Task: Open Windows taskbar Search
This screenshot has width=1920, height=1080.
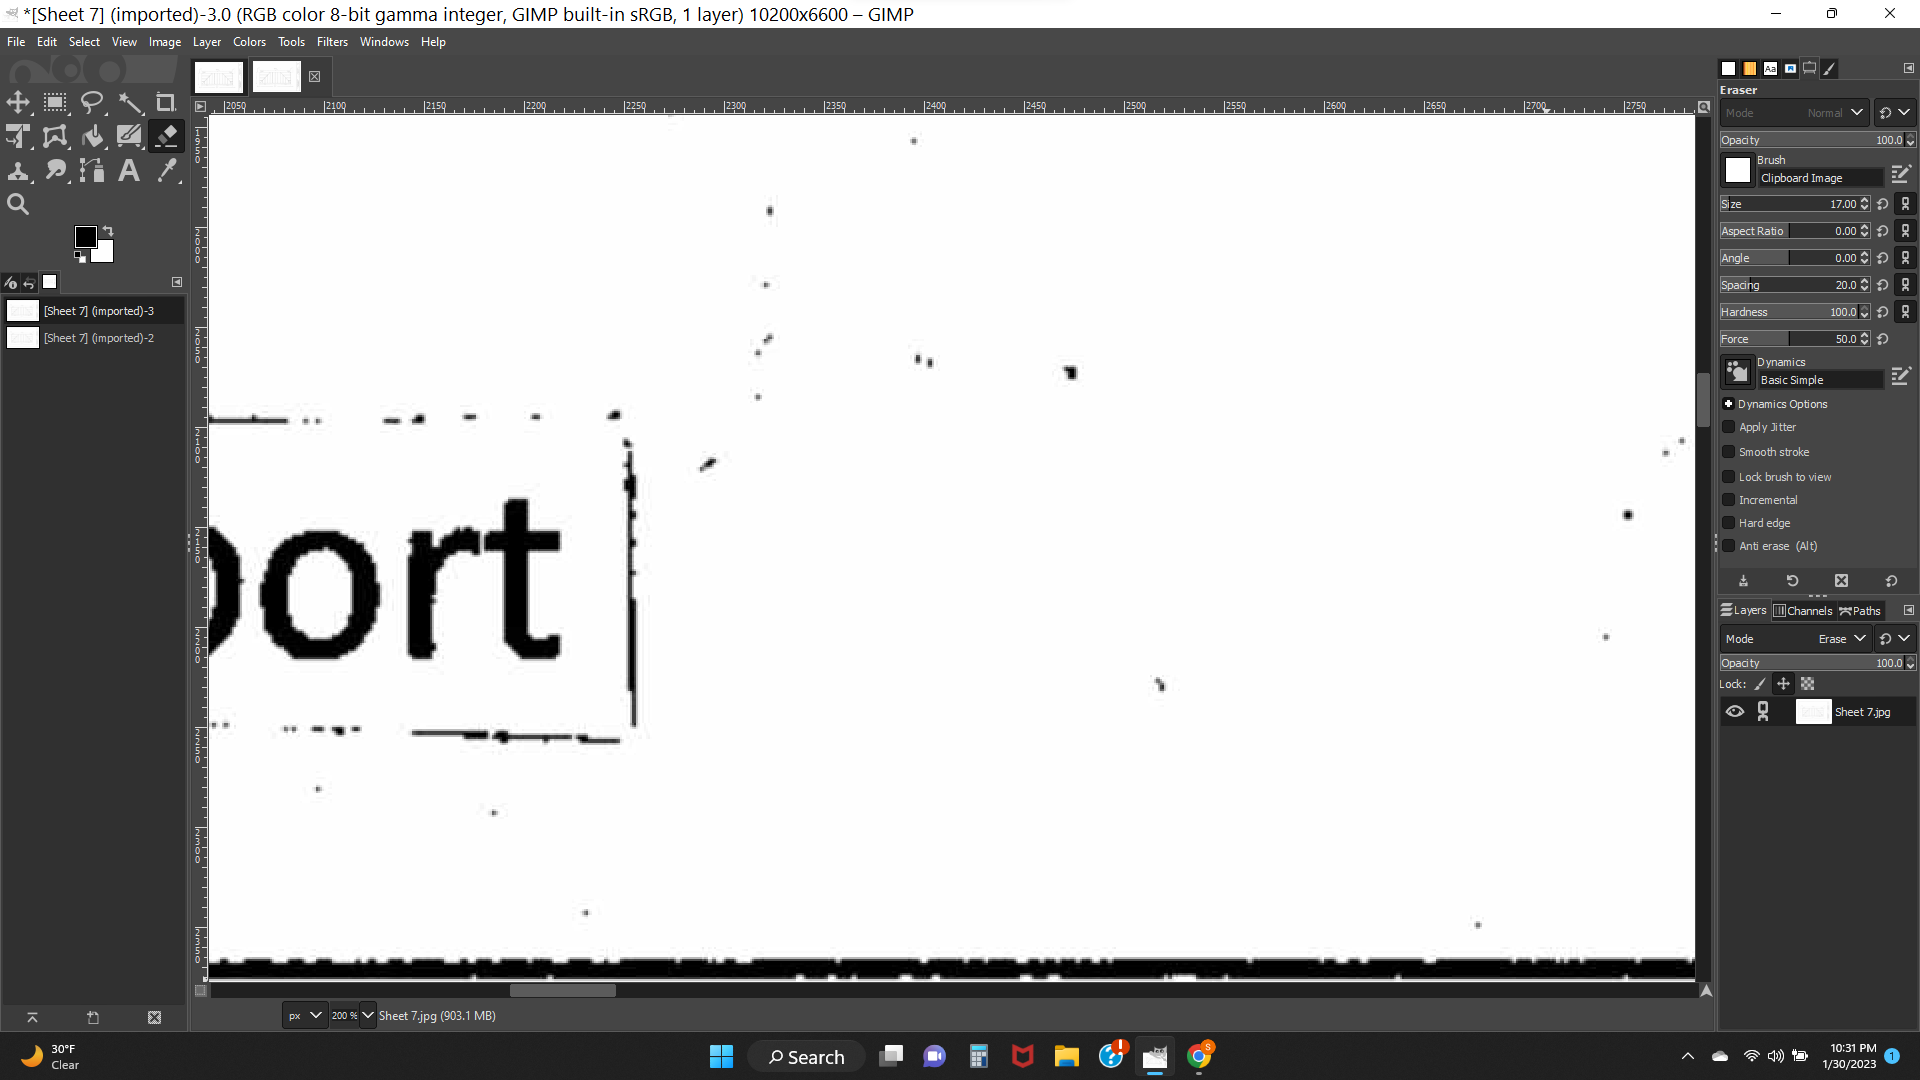Action: point(806,1057)
